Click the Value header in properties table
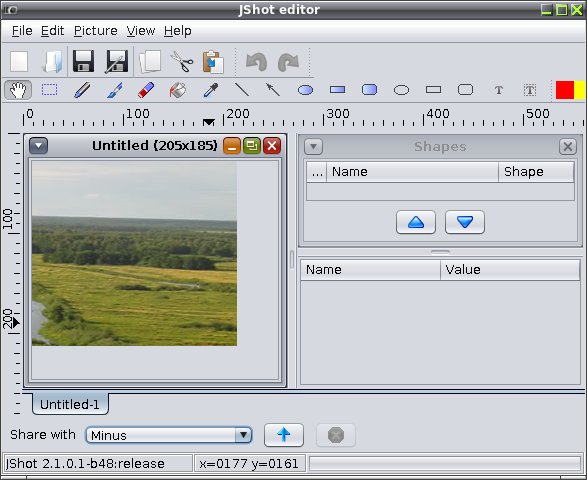The image size is (587, 480). 510,270
